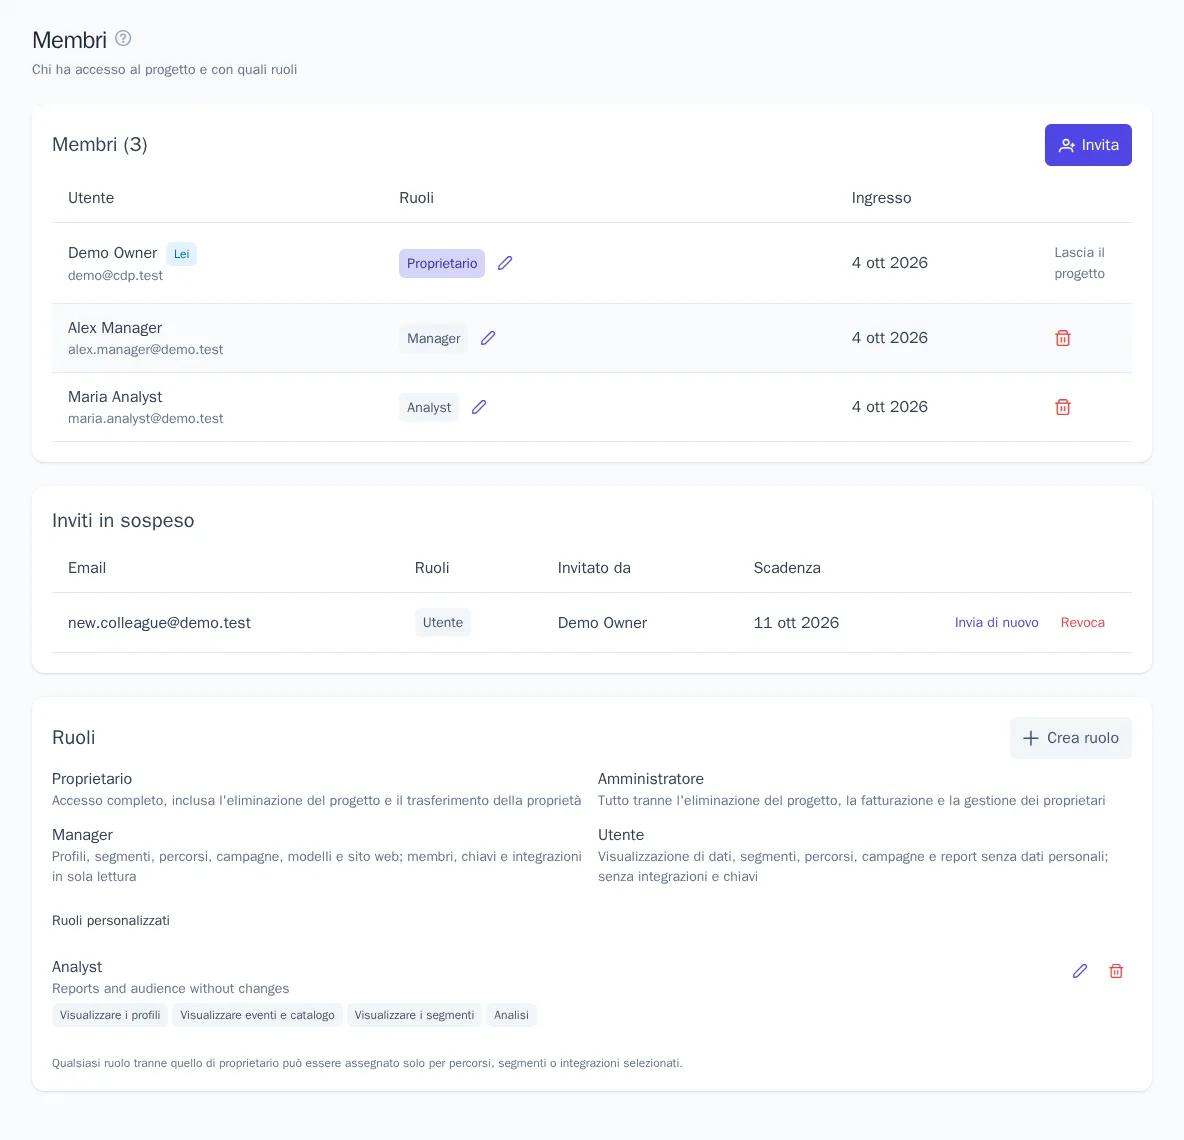Click the 11 ott 2026 expiry date
This screenshot has height=1140, width=1184.
coord(796,623)
